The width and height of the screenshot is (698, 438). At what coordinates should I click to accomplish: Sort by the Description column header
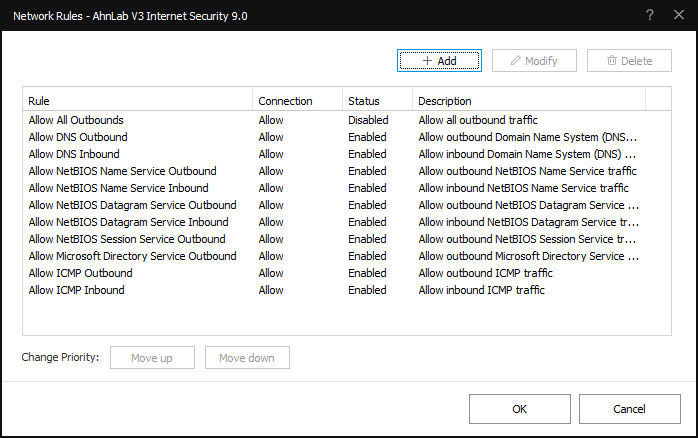tap(529, 101)
